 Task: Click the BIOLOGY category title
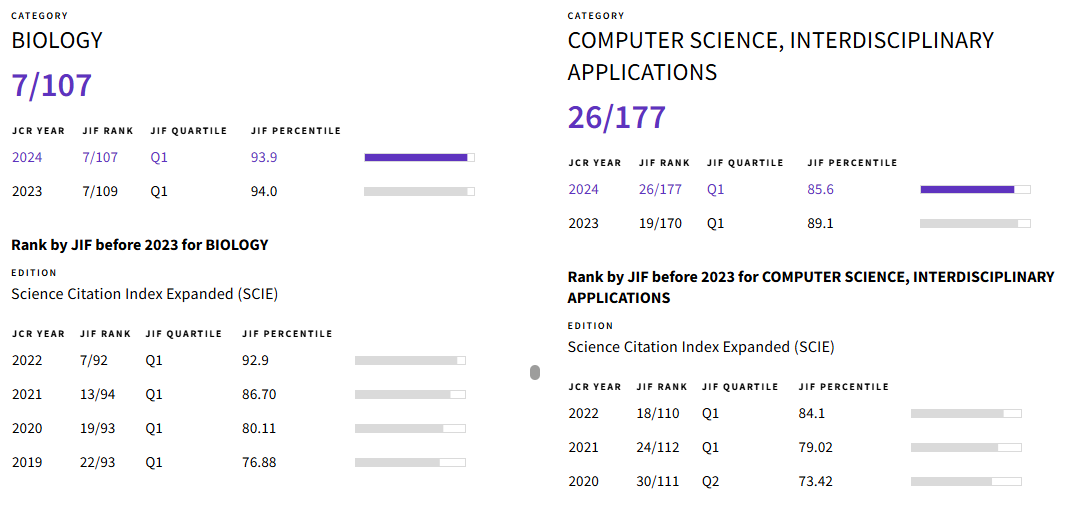[x=57, y=41]
